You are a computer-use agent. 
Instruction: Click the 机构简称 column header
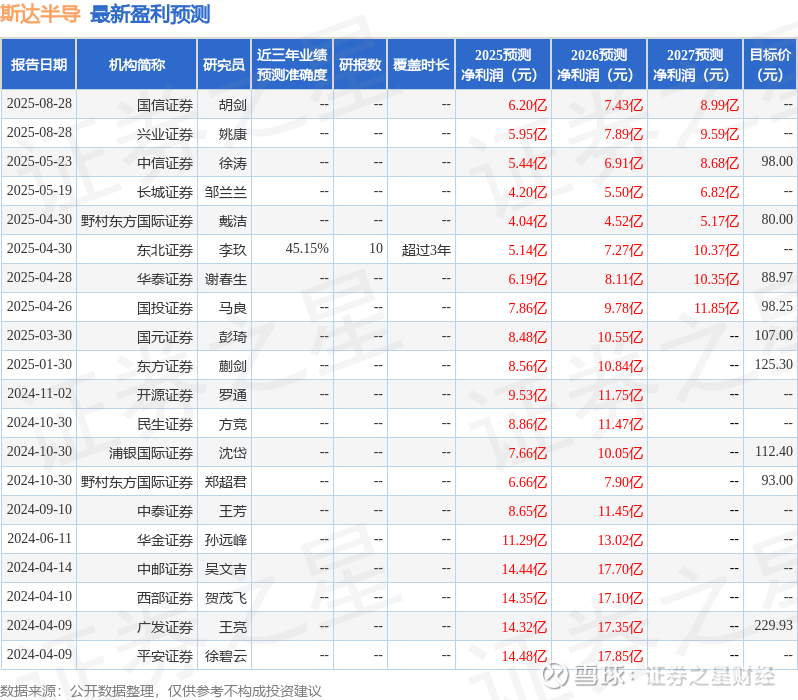[136, 64]
